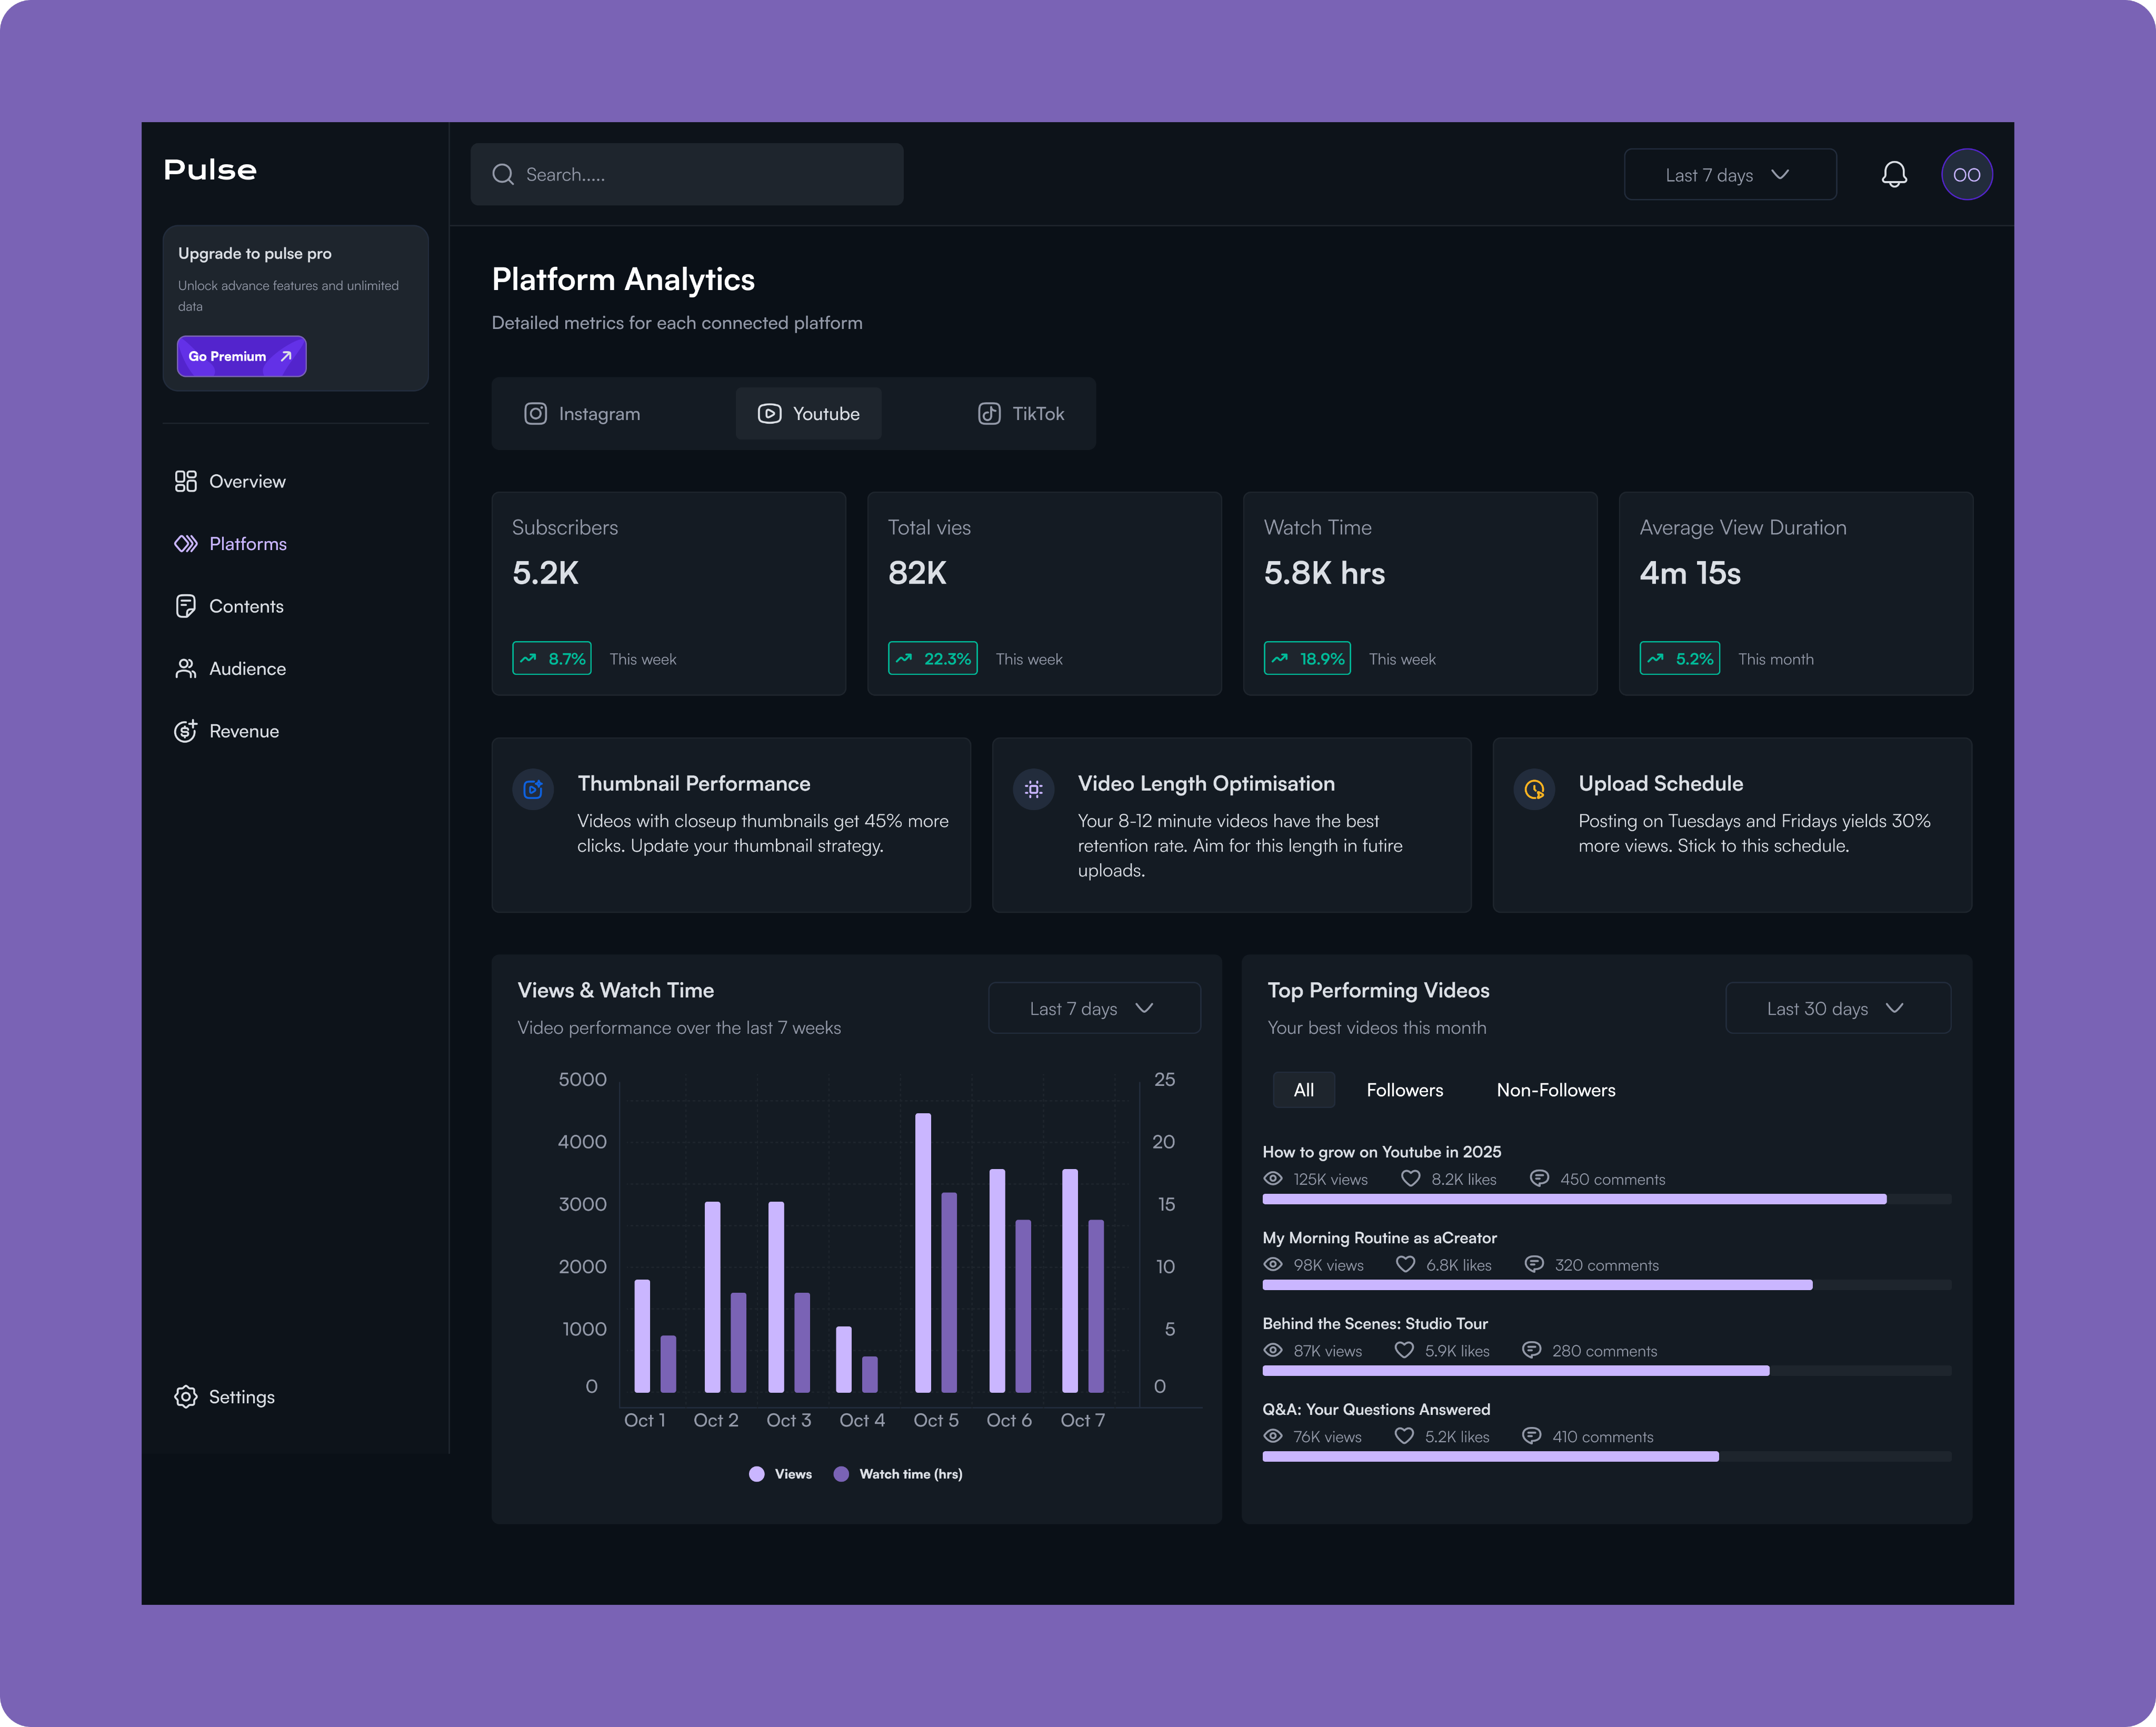Toggle the Watch time (hrs) legend marker

pos(841,1474)
